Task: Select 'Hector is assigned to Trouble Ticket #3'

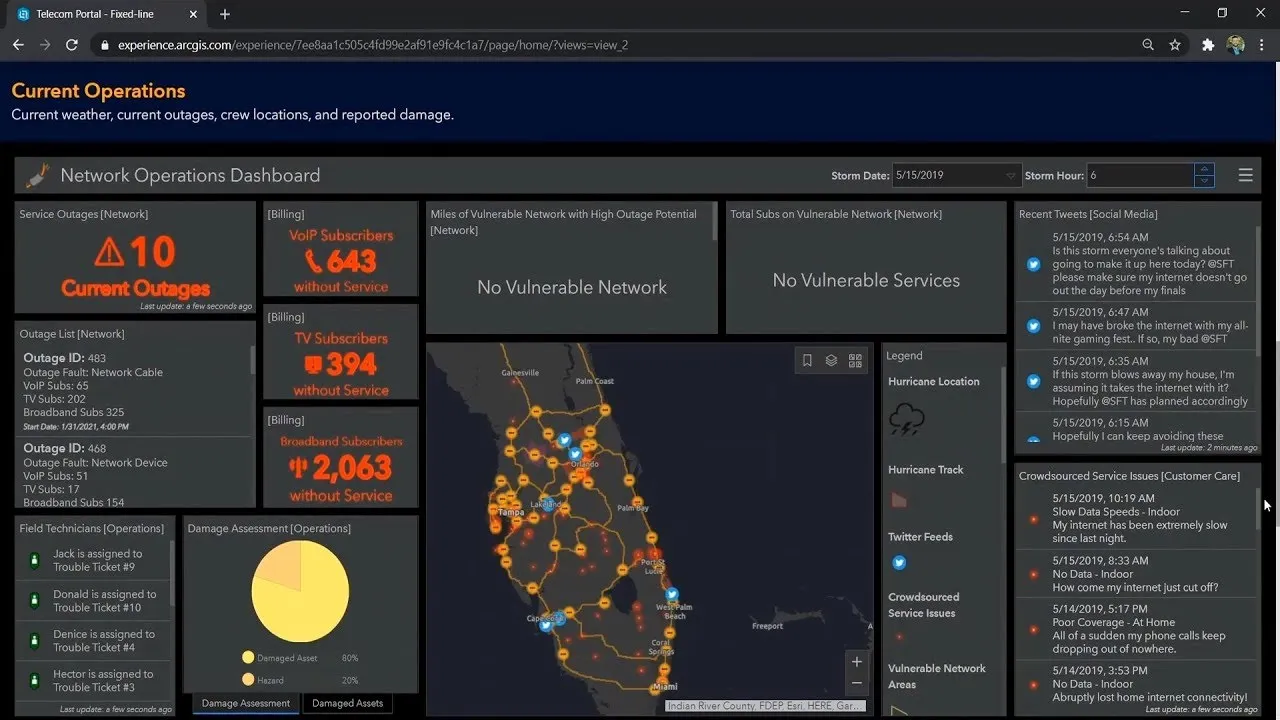Action: click(93, 681)
